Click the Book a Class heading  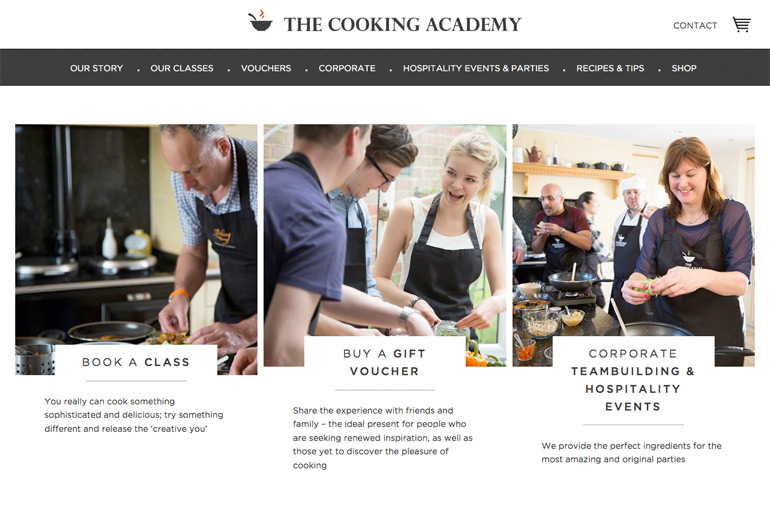[136, 362]
